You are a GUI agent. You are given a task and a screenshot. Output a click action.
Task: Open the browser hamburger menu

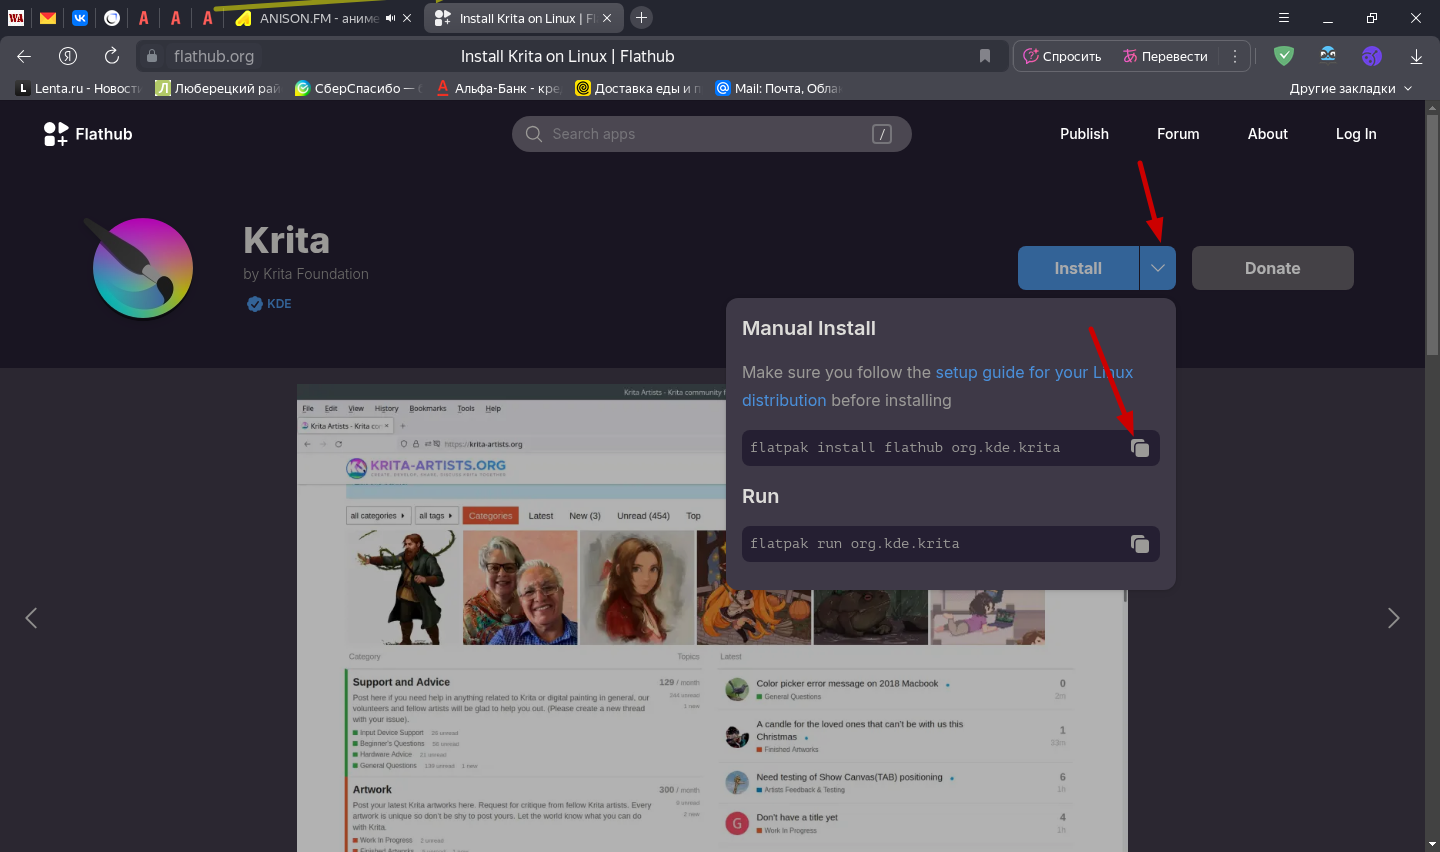click(x=1284, y=18)
